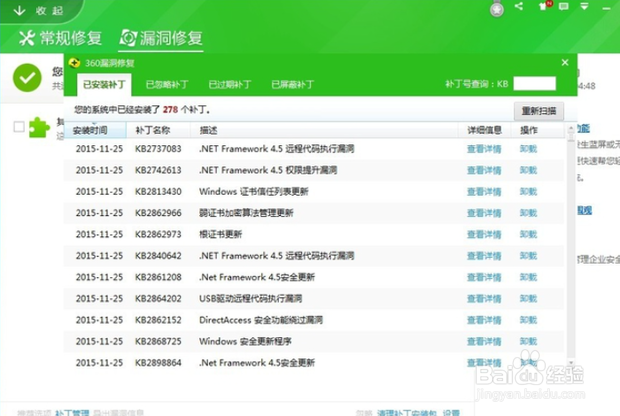Click the 重新扫描 button
The image size is (620, 416).
539,111
